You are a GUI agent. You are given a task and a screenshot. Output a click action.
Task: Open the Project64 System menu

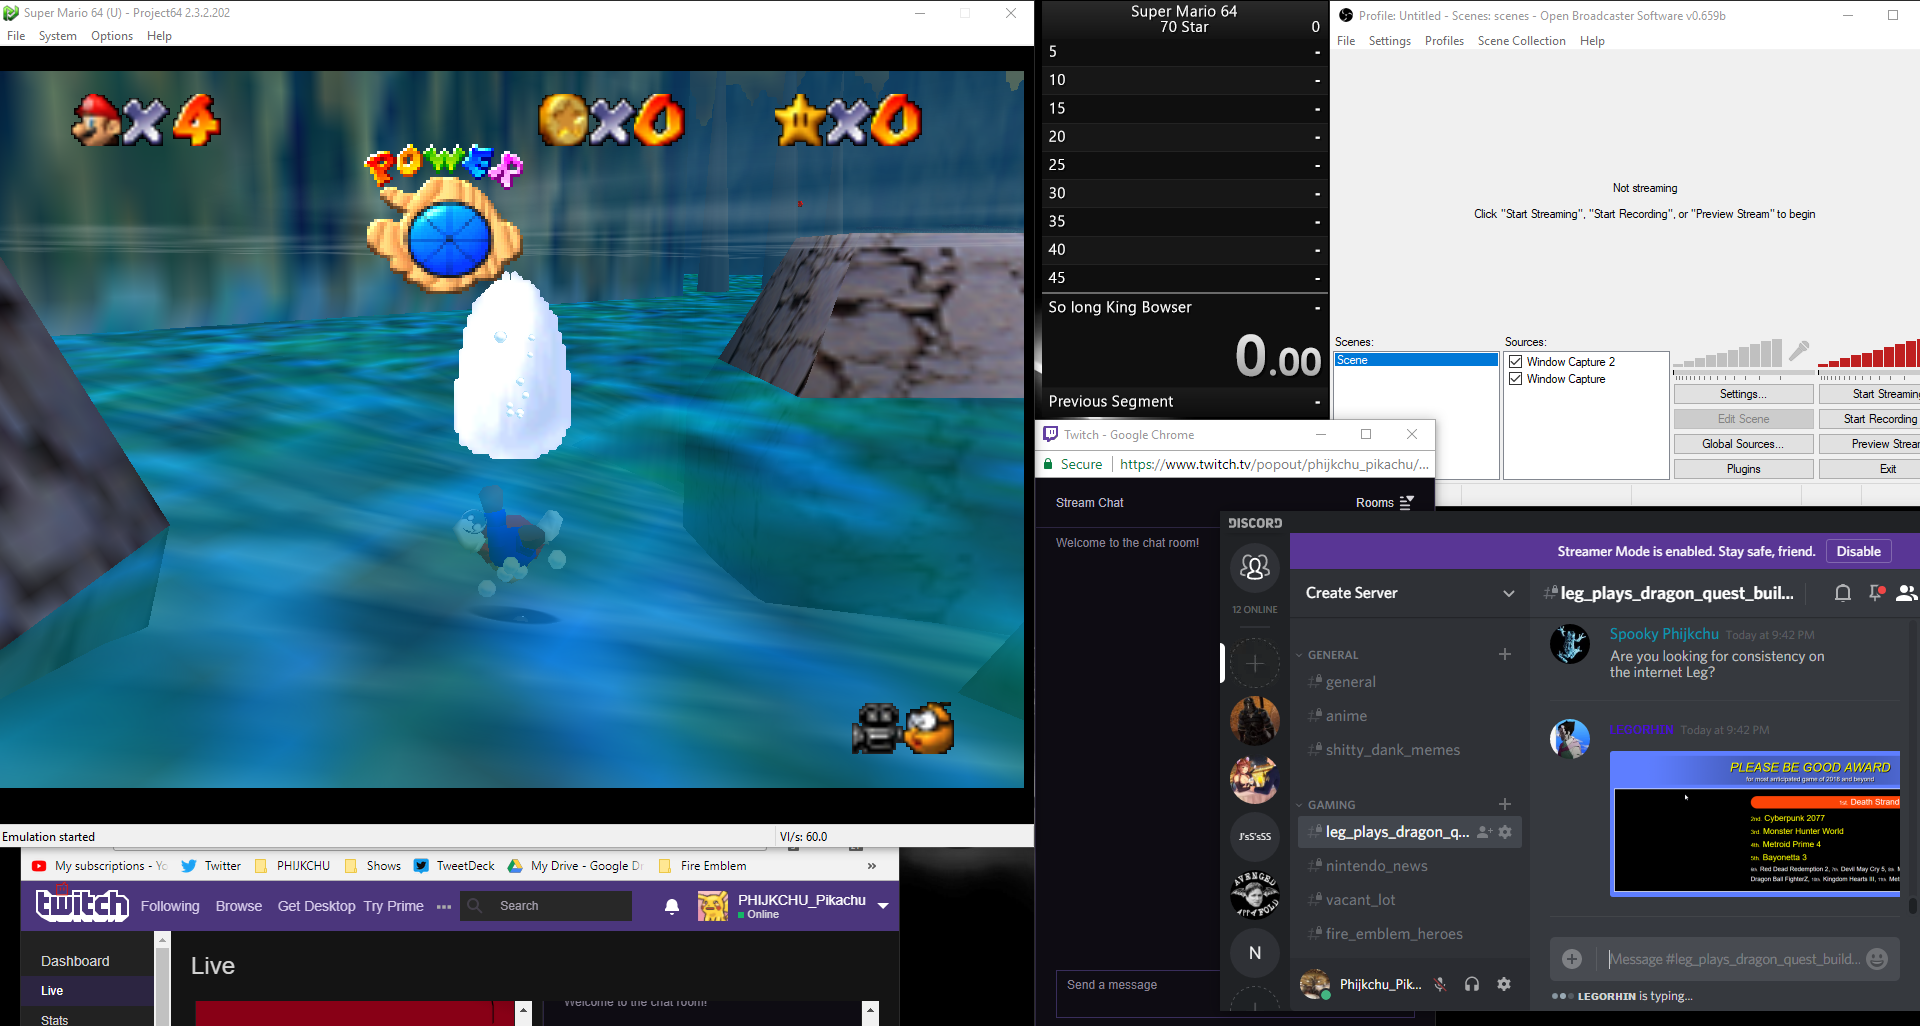coord(58,36)
